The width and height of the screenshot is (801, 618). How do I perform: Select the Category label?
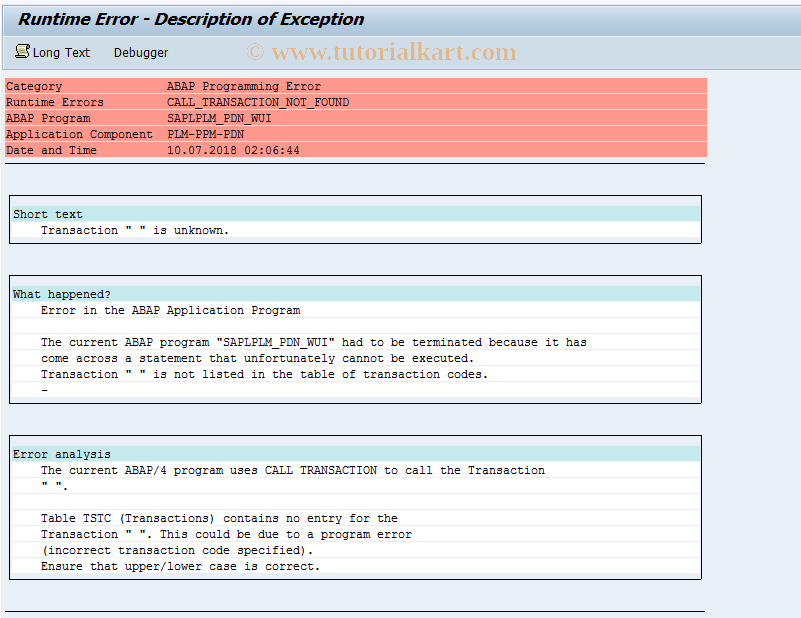(34, 86)
